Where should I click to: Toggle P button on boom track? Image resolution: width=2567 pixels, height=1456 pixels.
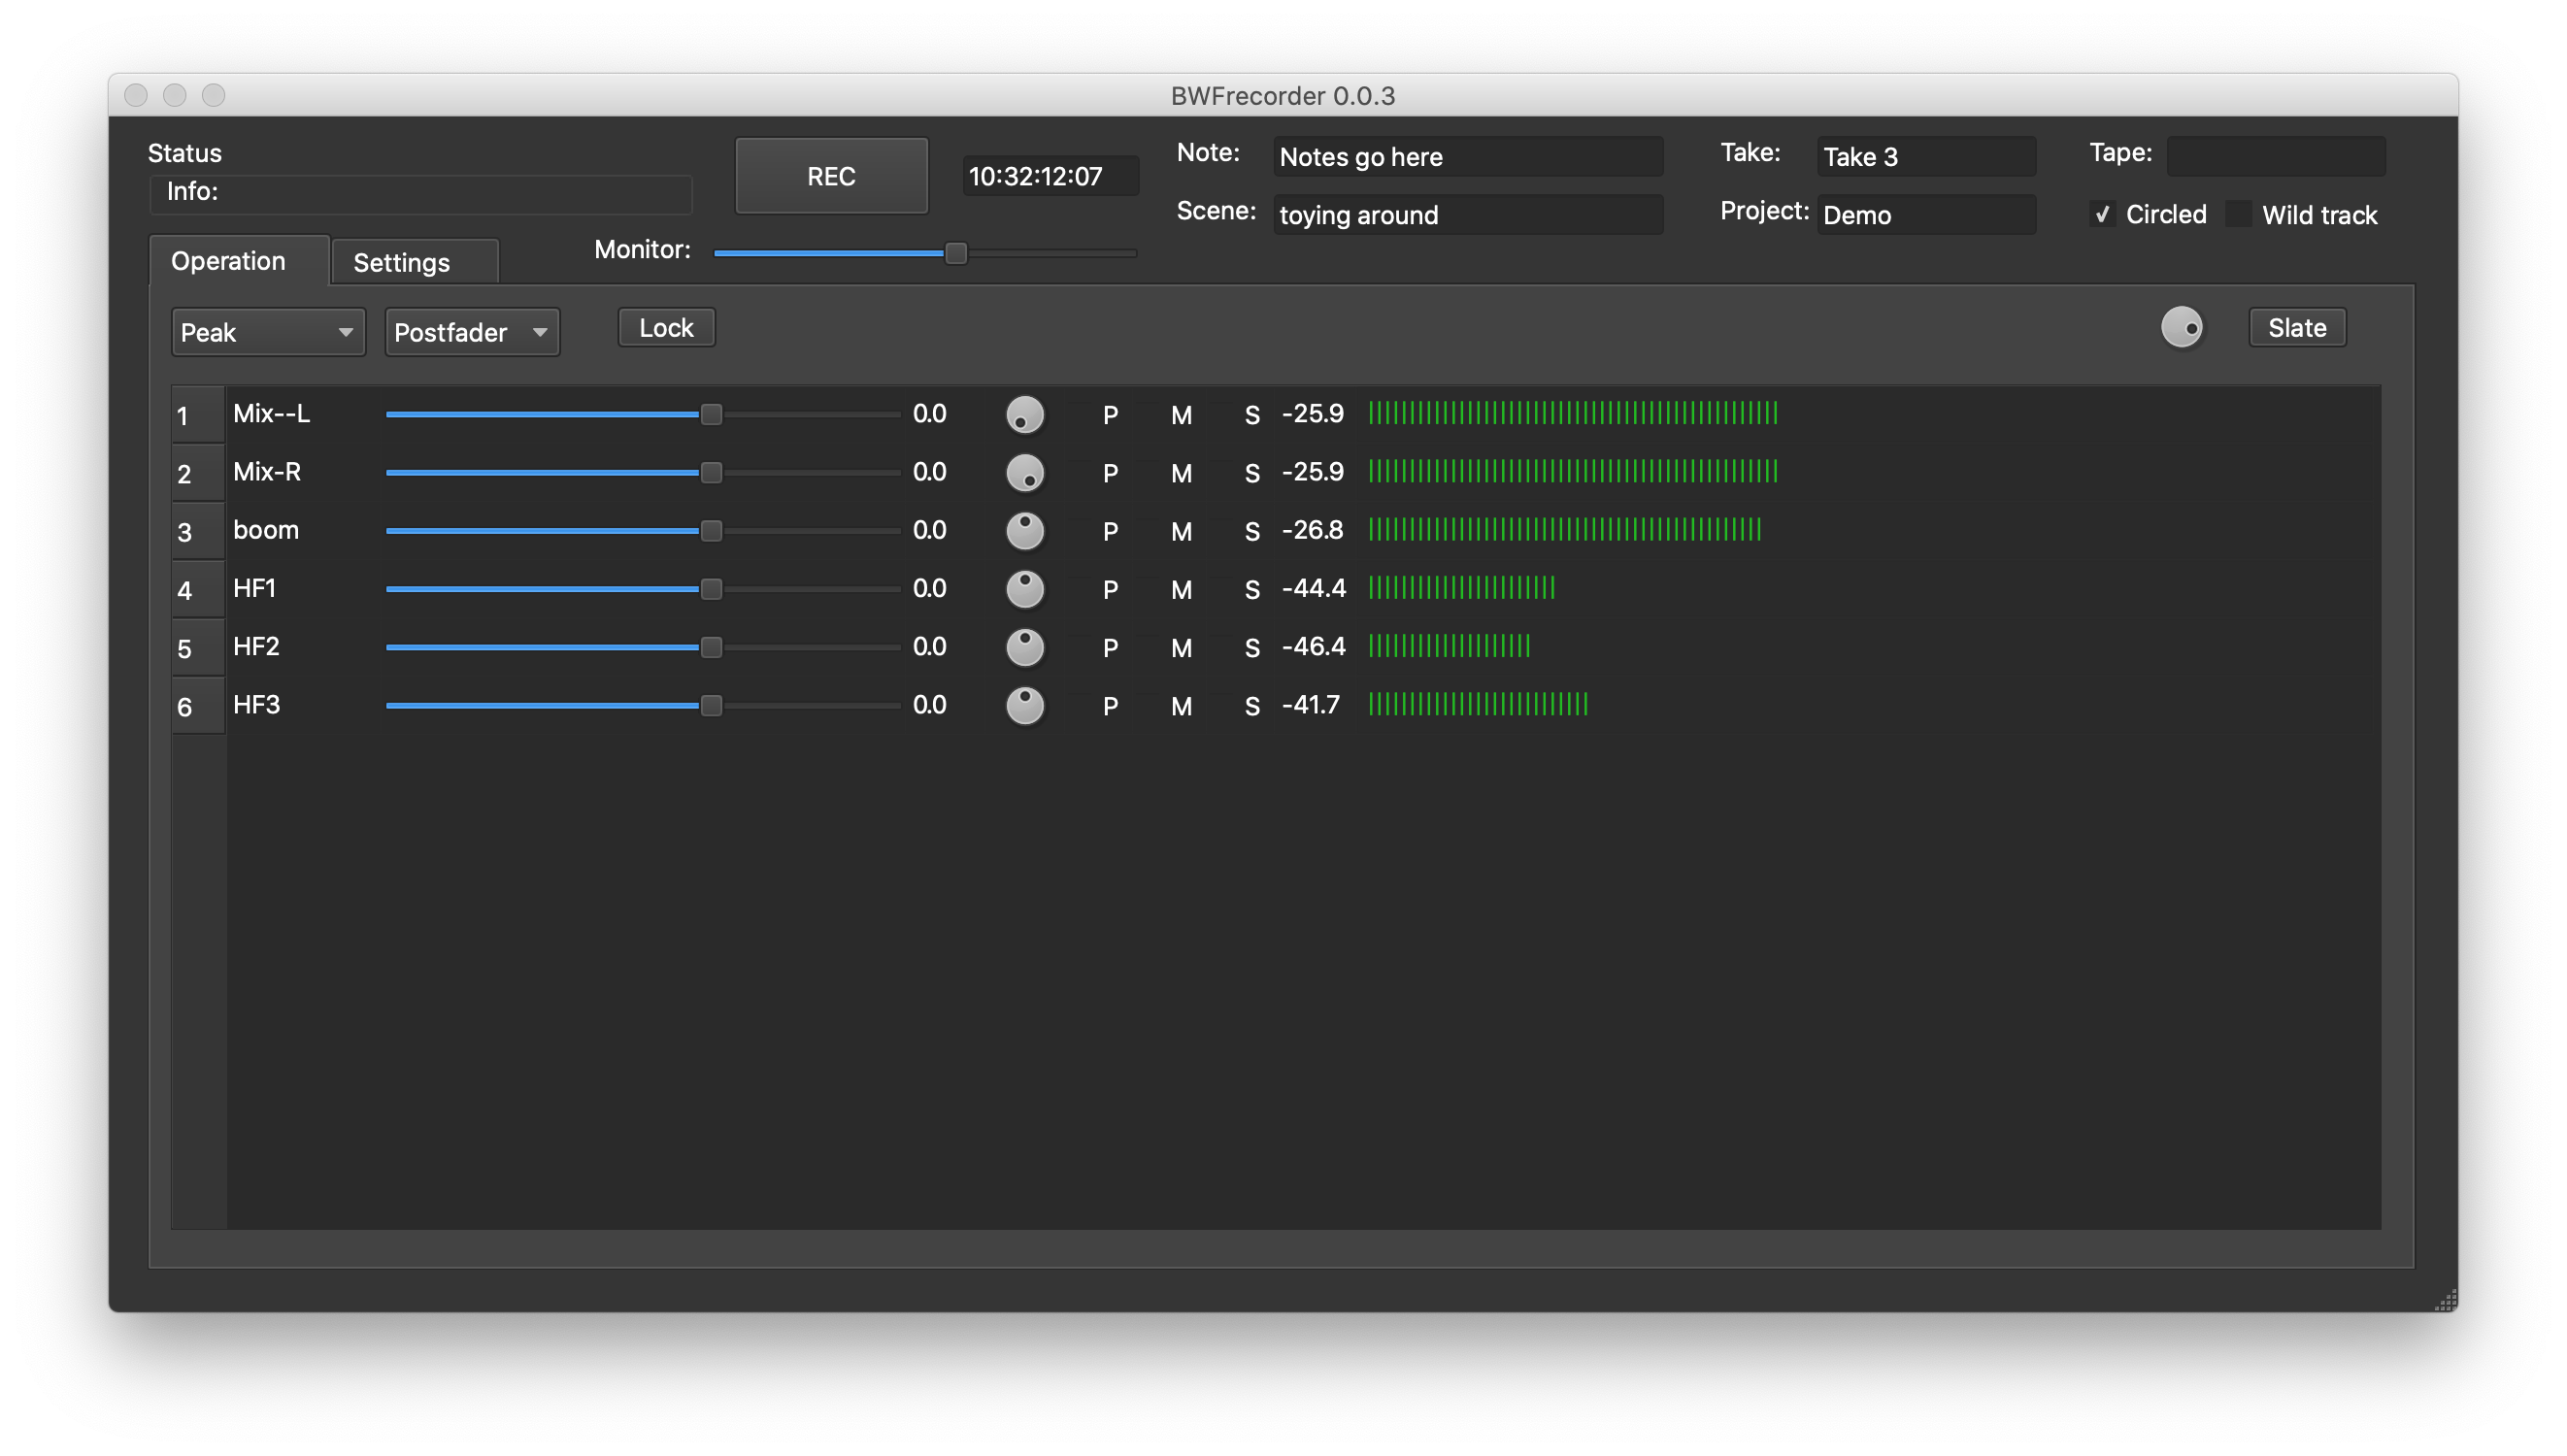[x=1110, y=531]
